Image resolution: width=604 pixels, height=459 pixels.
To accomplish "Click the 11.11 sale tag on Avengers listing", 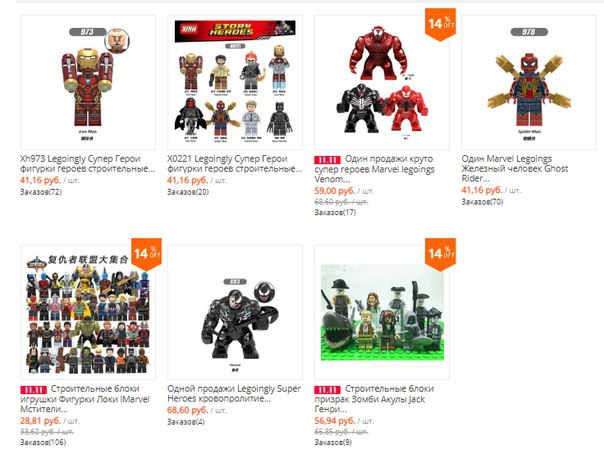I will point(33,390).
